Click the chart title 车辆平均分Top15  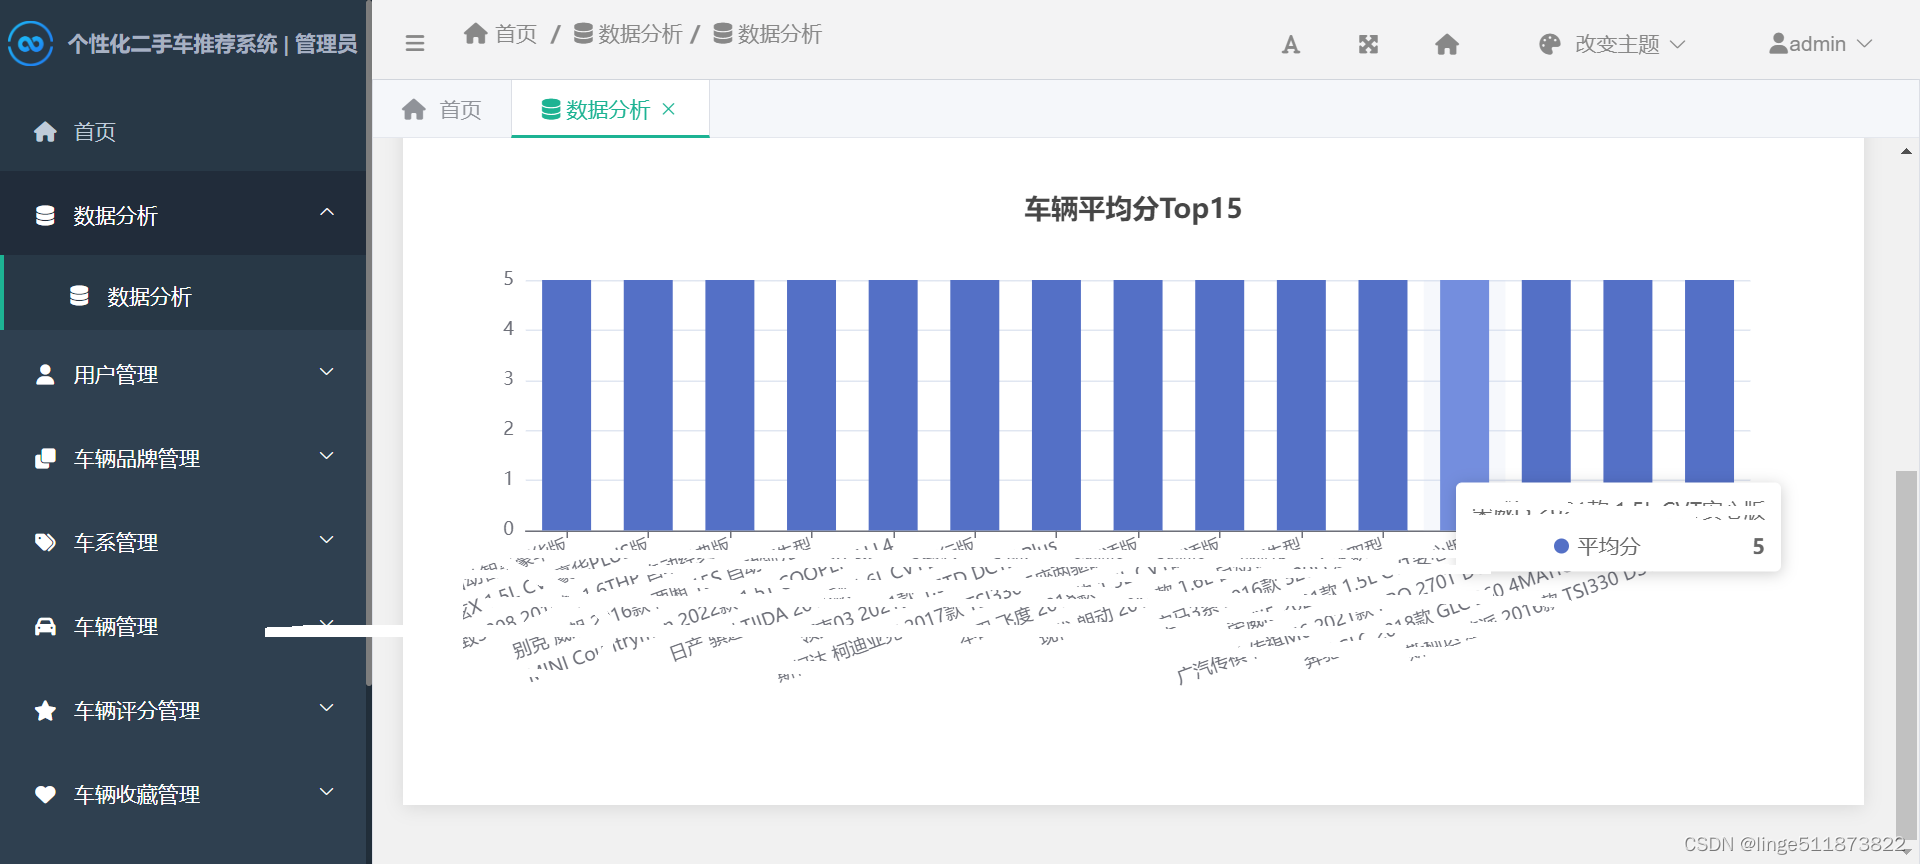point(1133,208)
